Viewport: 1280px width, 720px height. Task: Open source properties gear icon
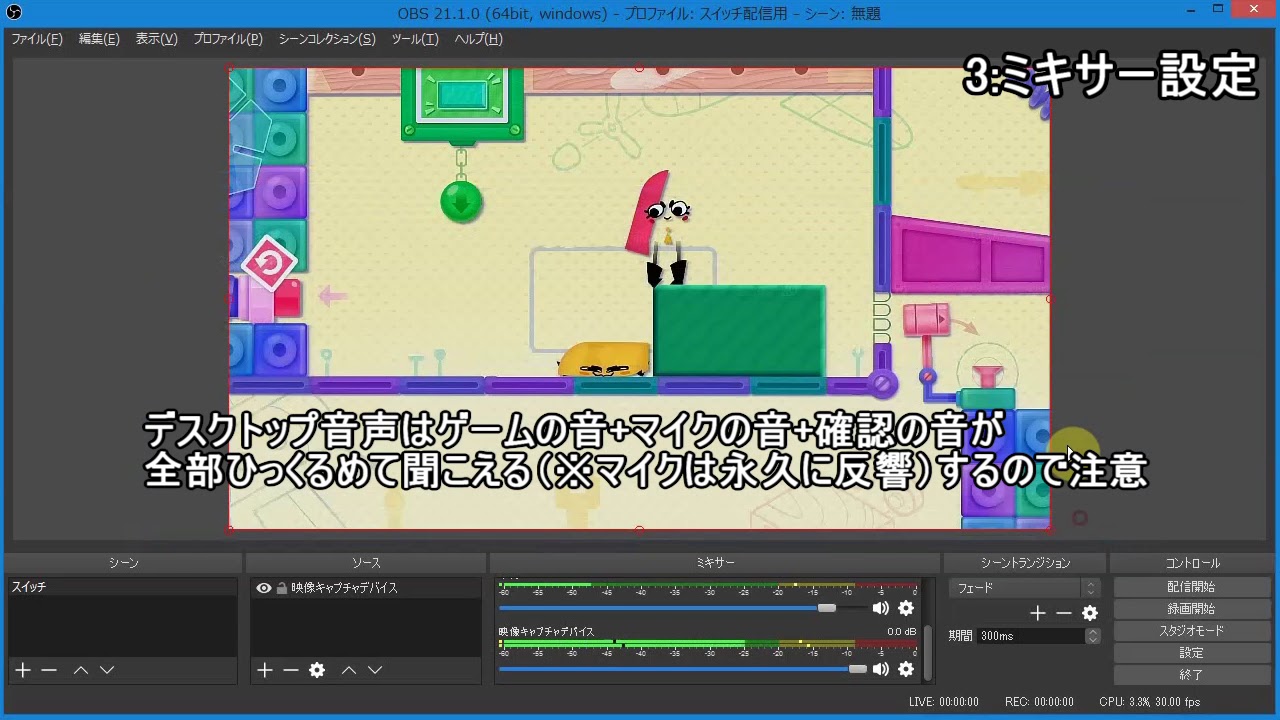point(317,670)
